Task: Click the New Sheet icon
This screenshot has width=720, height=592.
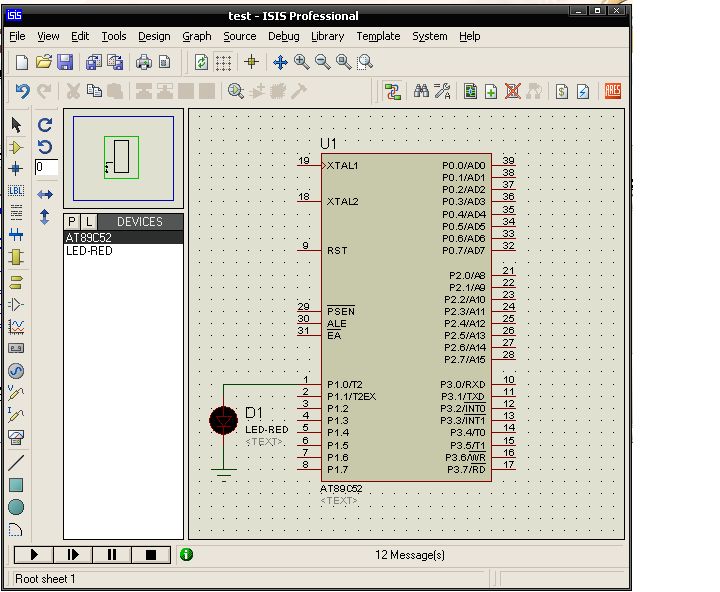Action: pyautogui.click(x=491, y=91)
